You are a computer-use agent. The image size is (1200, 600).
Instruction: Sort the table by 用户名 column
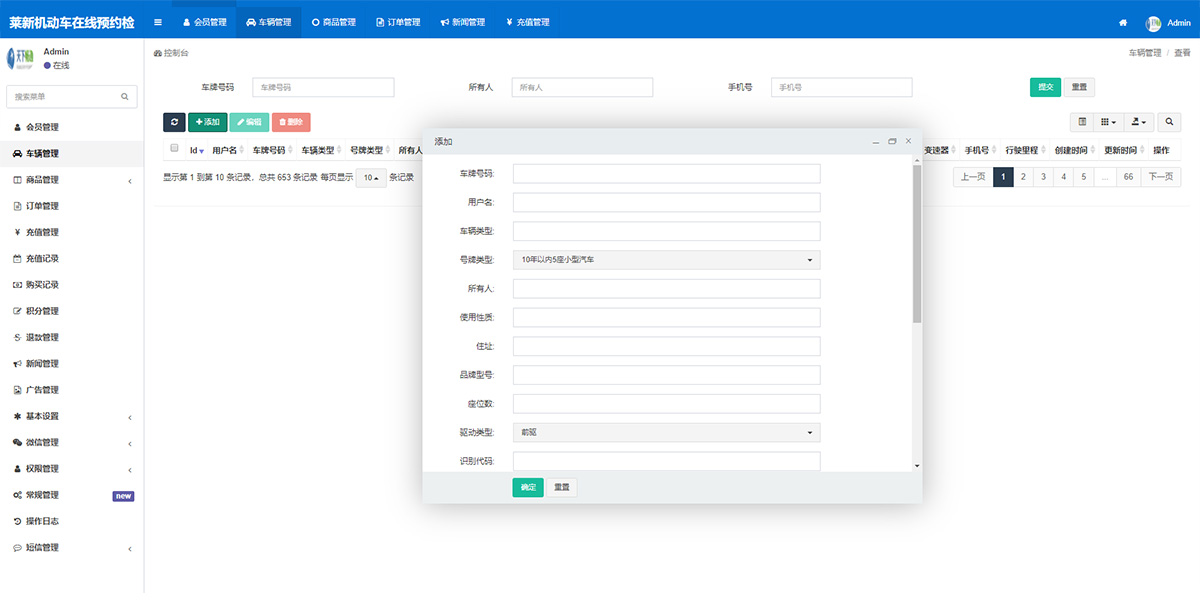tap(226, 150)
